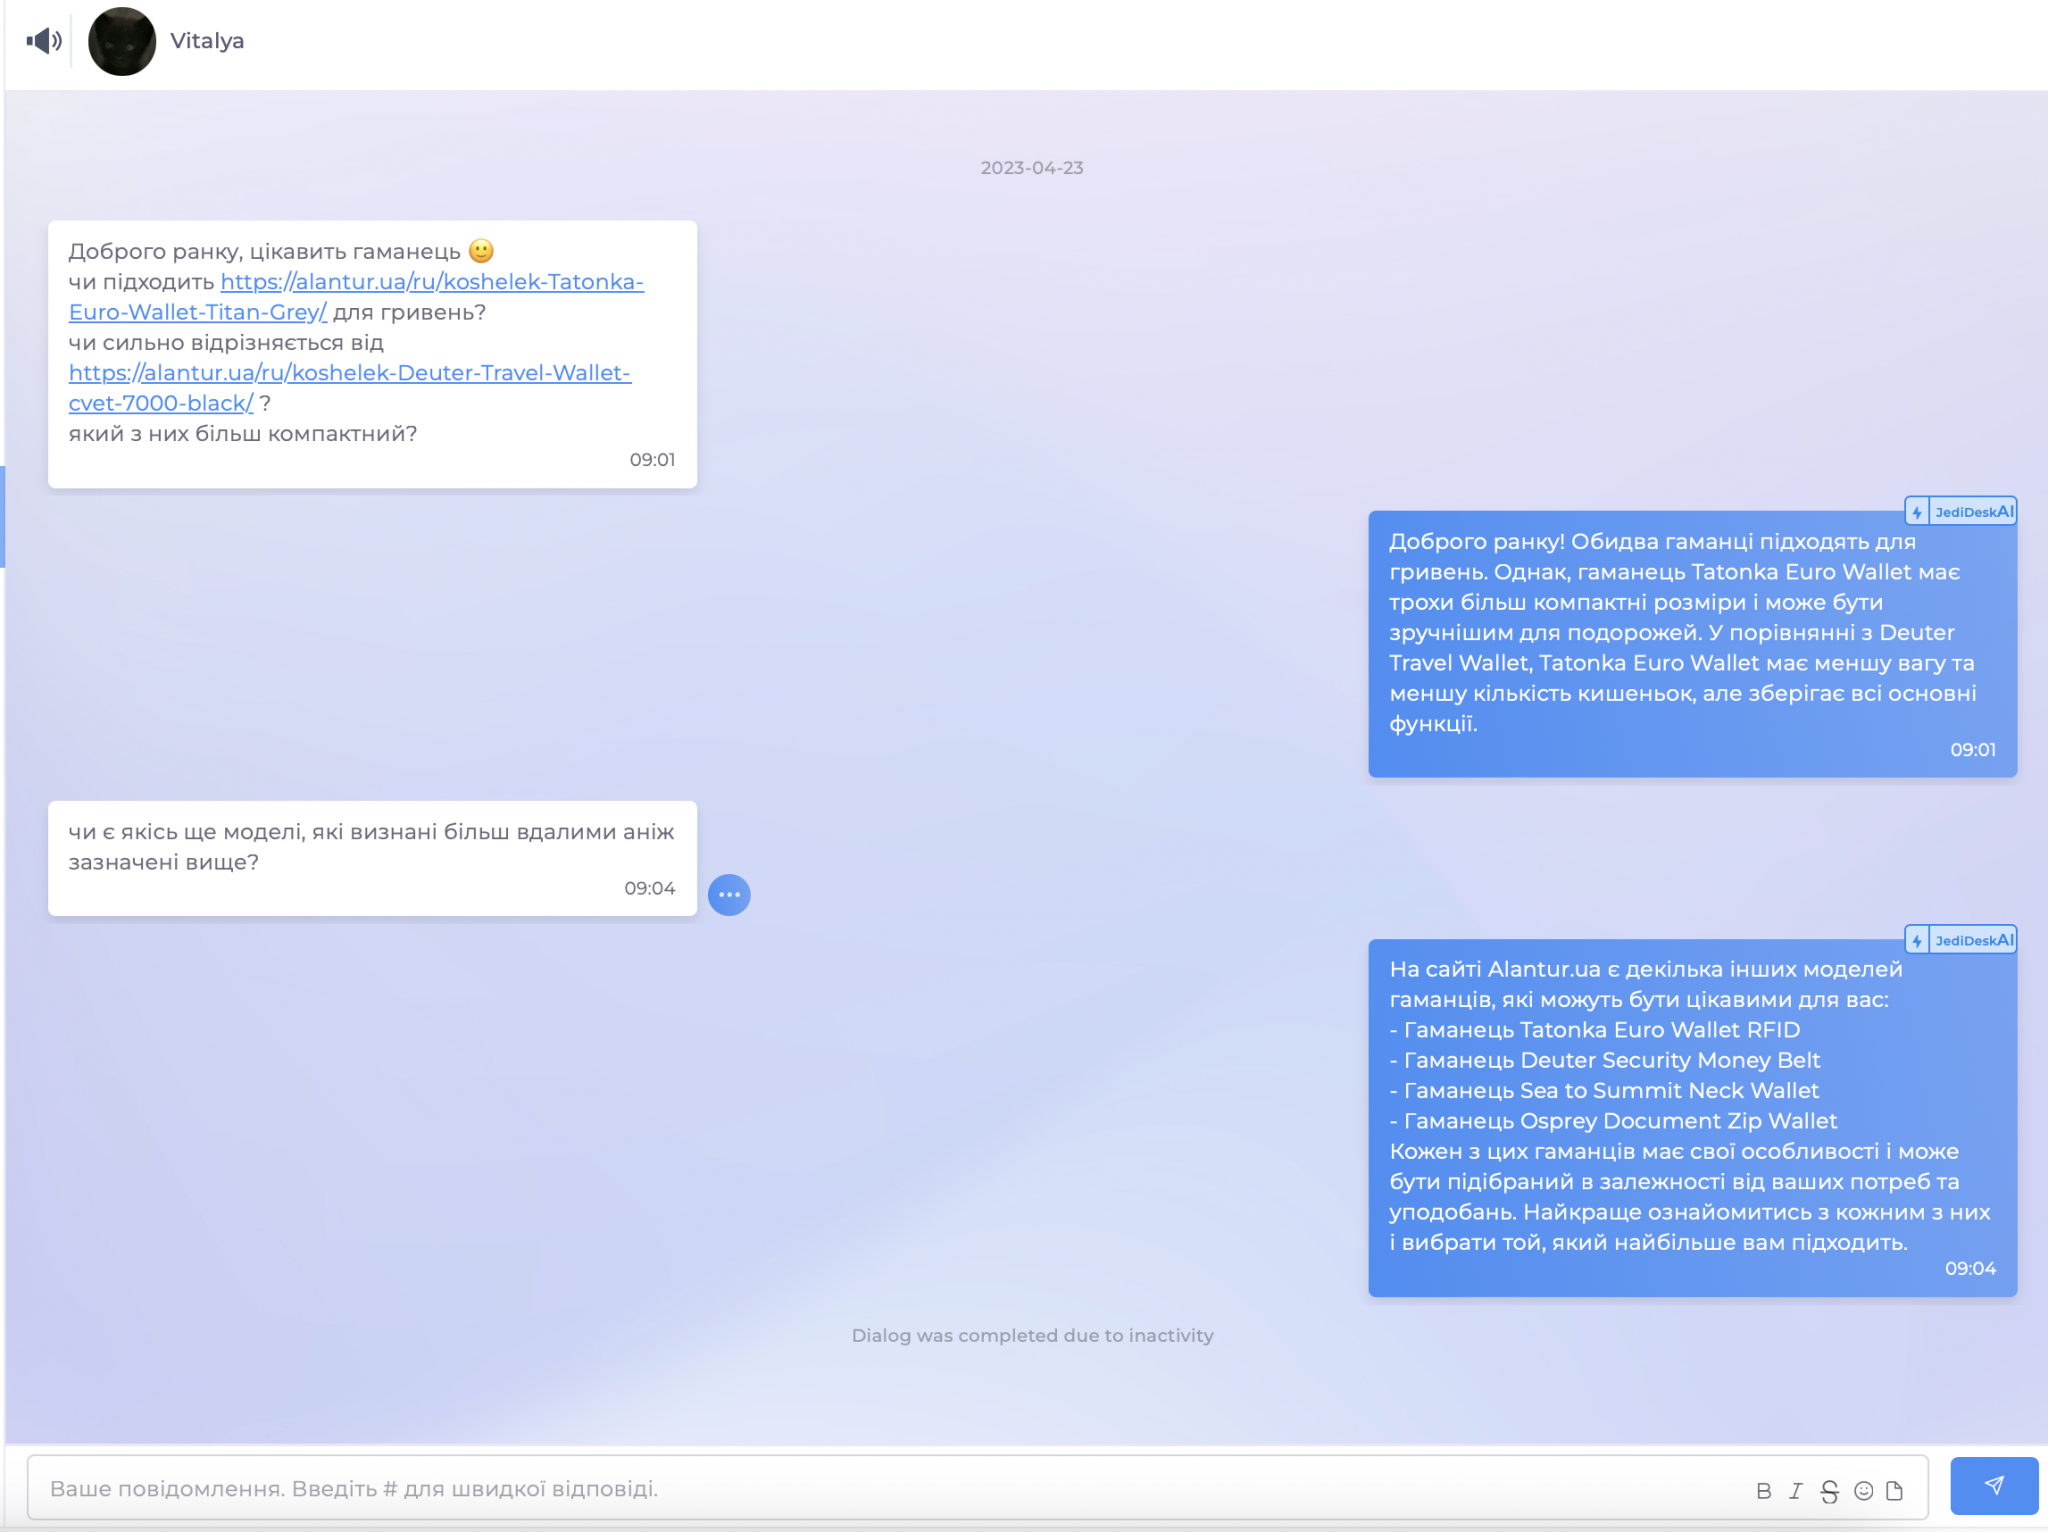Toggle italic formatting
This screenshot has width=2048, height=1532.
(1796, 1491)
